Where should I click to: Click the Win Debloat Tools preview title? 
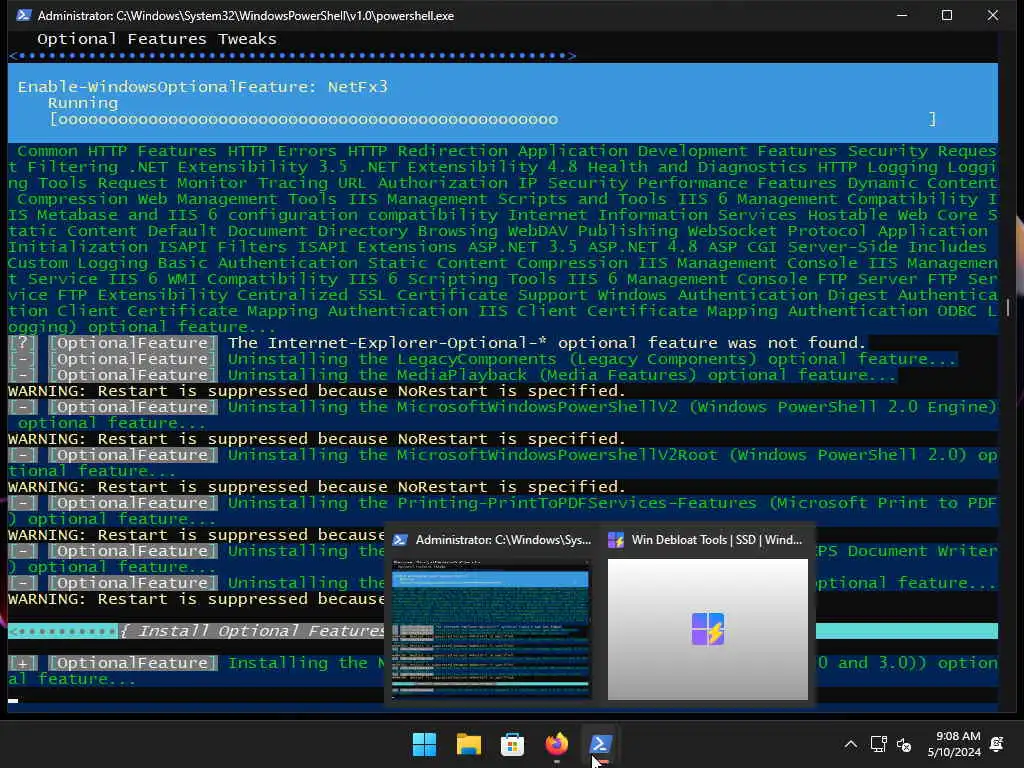click(716, 539)
